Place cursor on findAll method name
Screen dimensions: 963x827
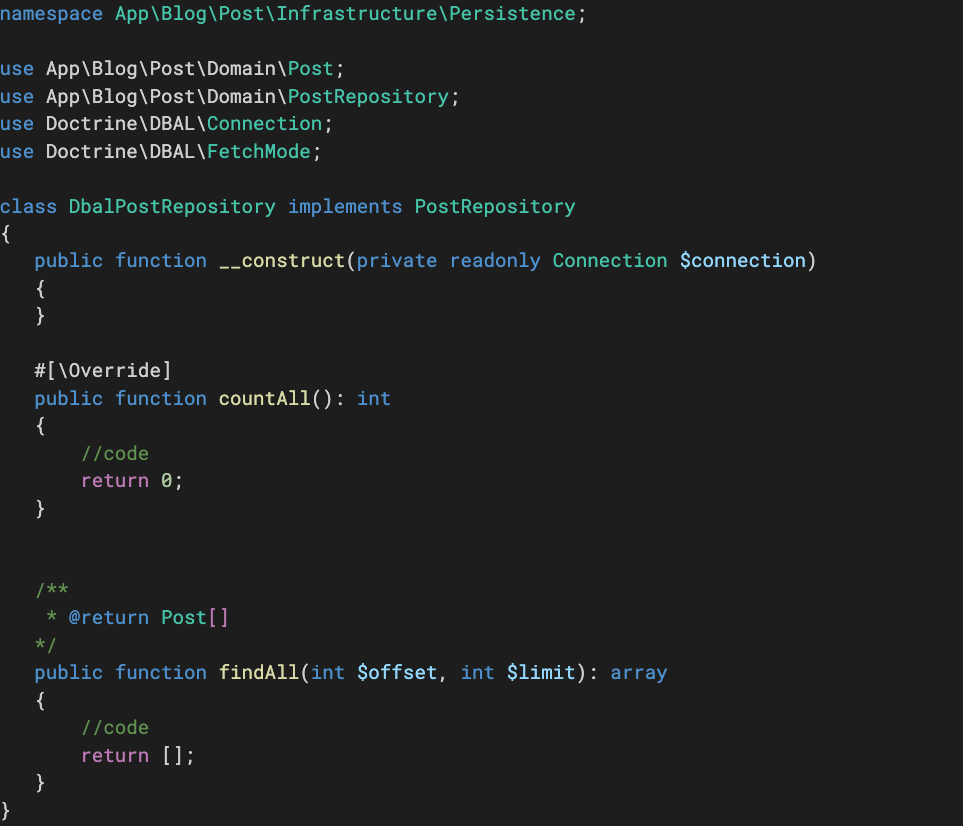coord(258,673)
